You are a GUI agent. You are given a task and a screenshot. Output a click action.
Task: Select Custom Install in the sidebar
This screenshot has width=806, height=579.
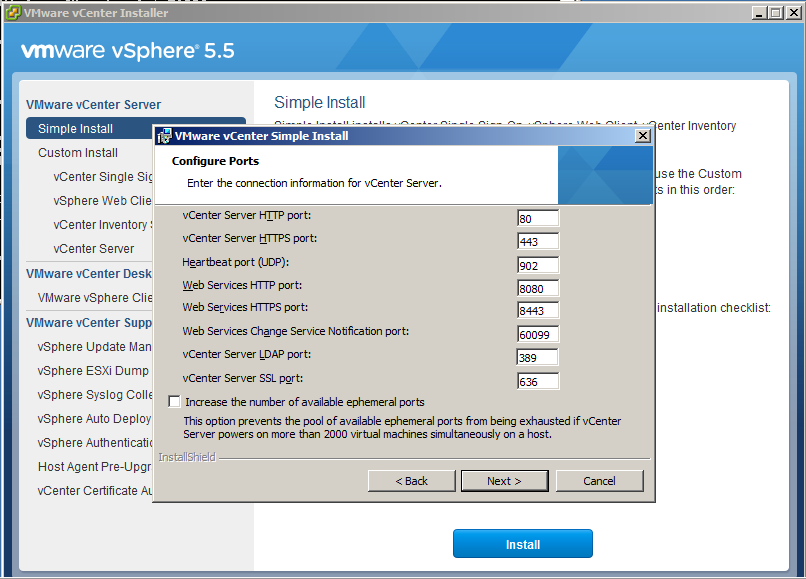(x=78, y=153)
